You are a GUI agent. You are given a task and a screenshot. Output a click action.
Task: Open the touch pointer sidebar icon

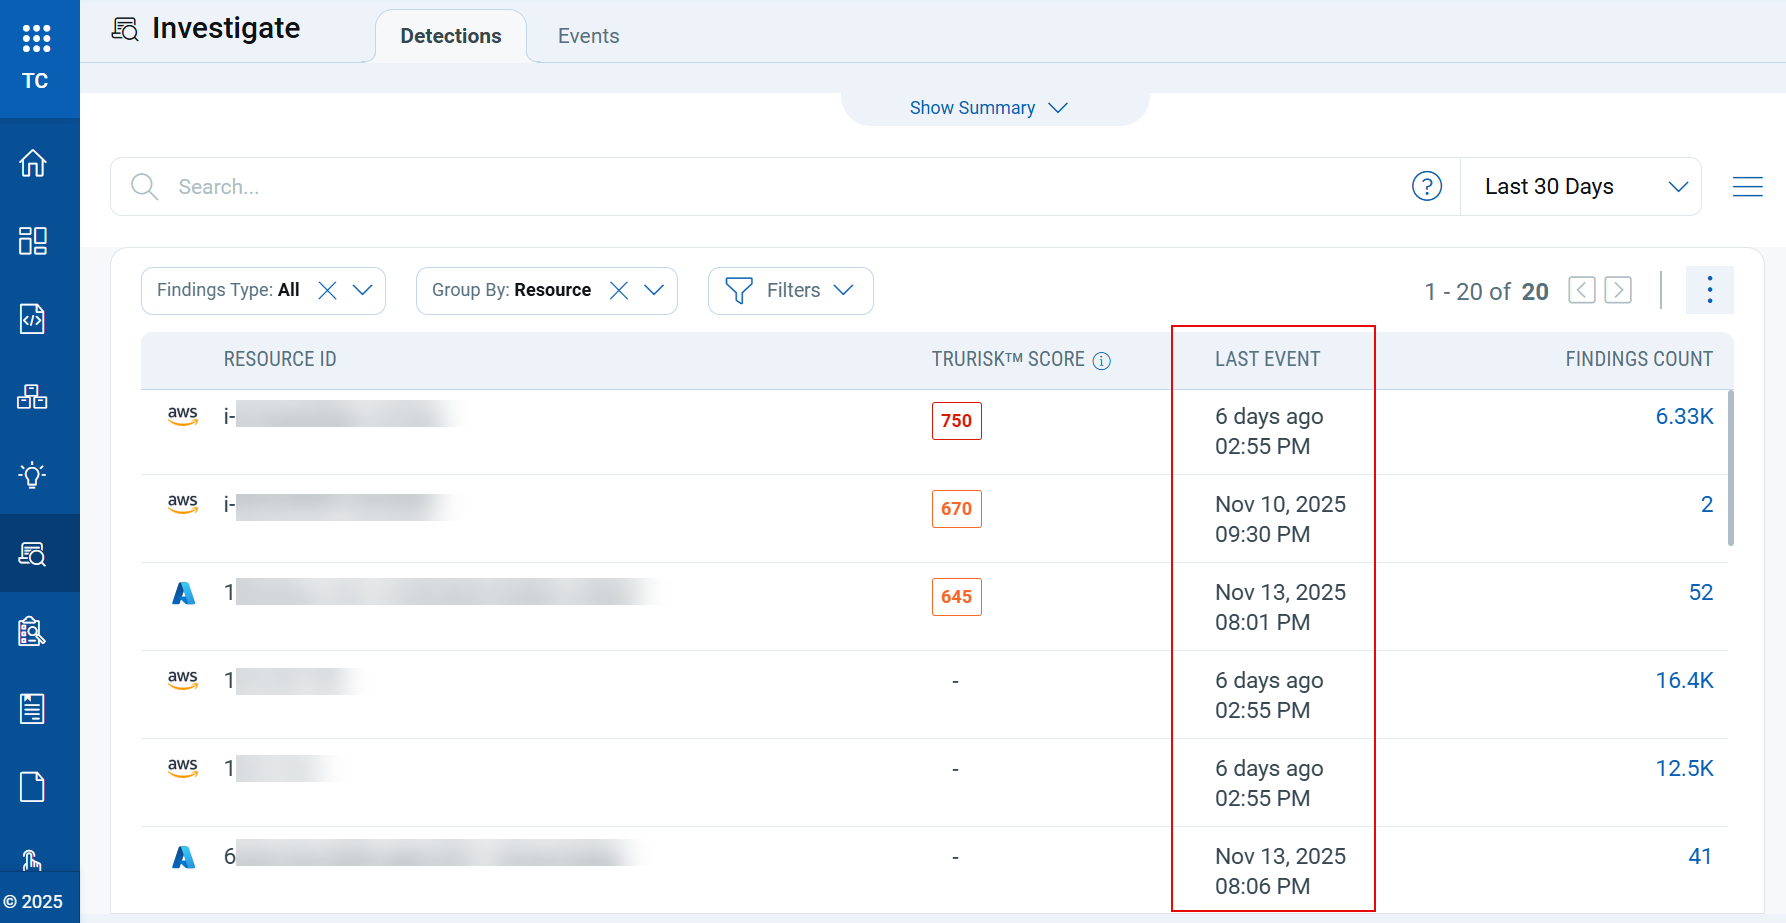point(33,860)
